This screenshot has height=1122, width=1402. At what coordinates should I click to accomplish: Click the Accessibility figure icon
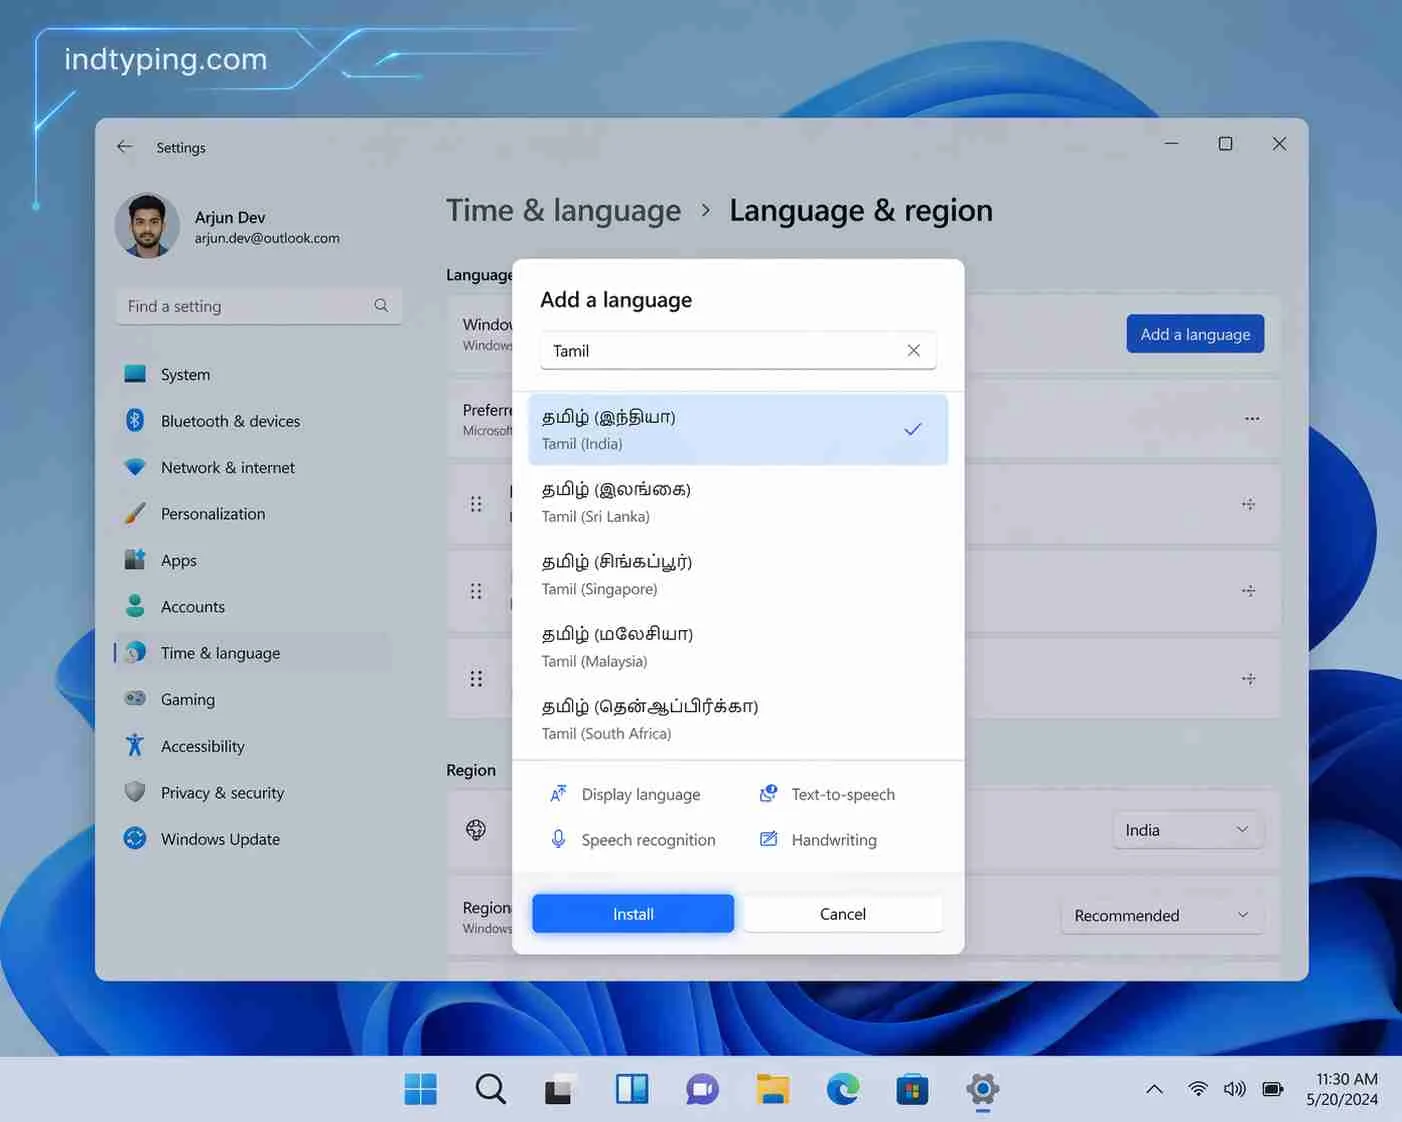tap(135, 745)
